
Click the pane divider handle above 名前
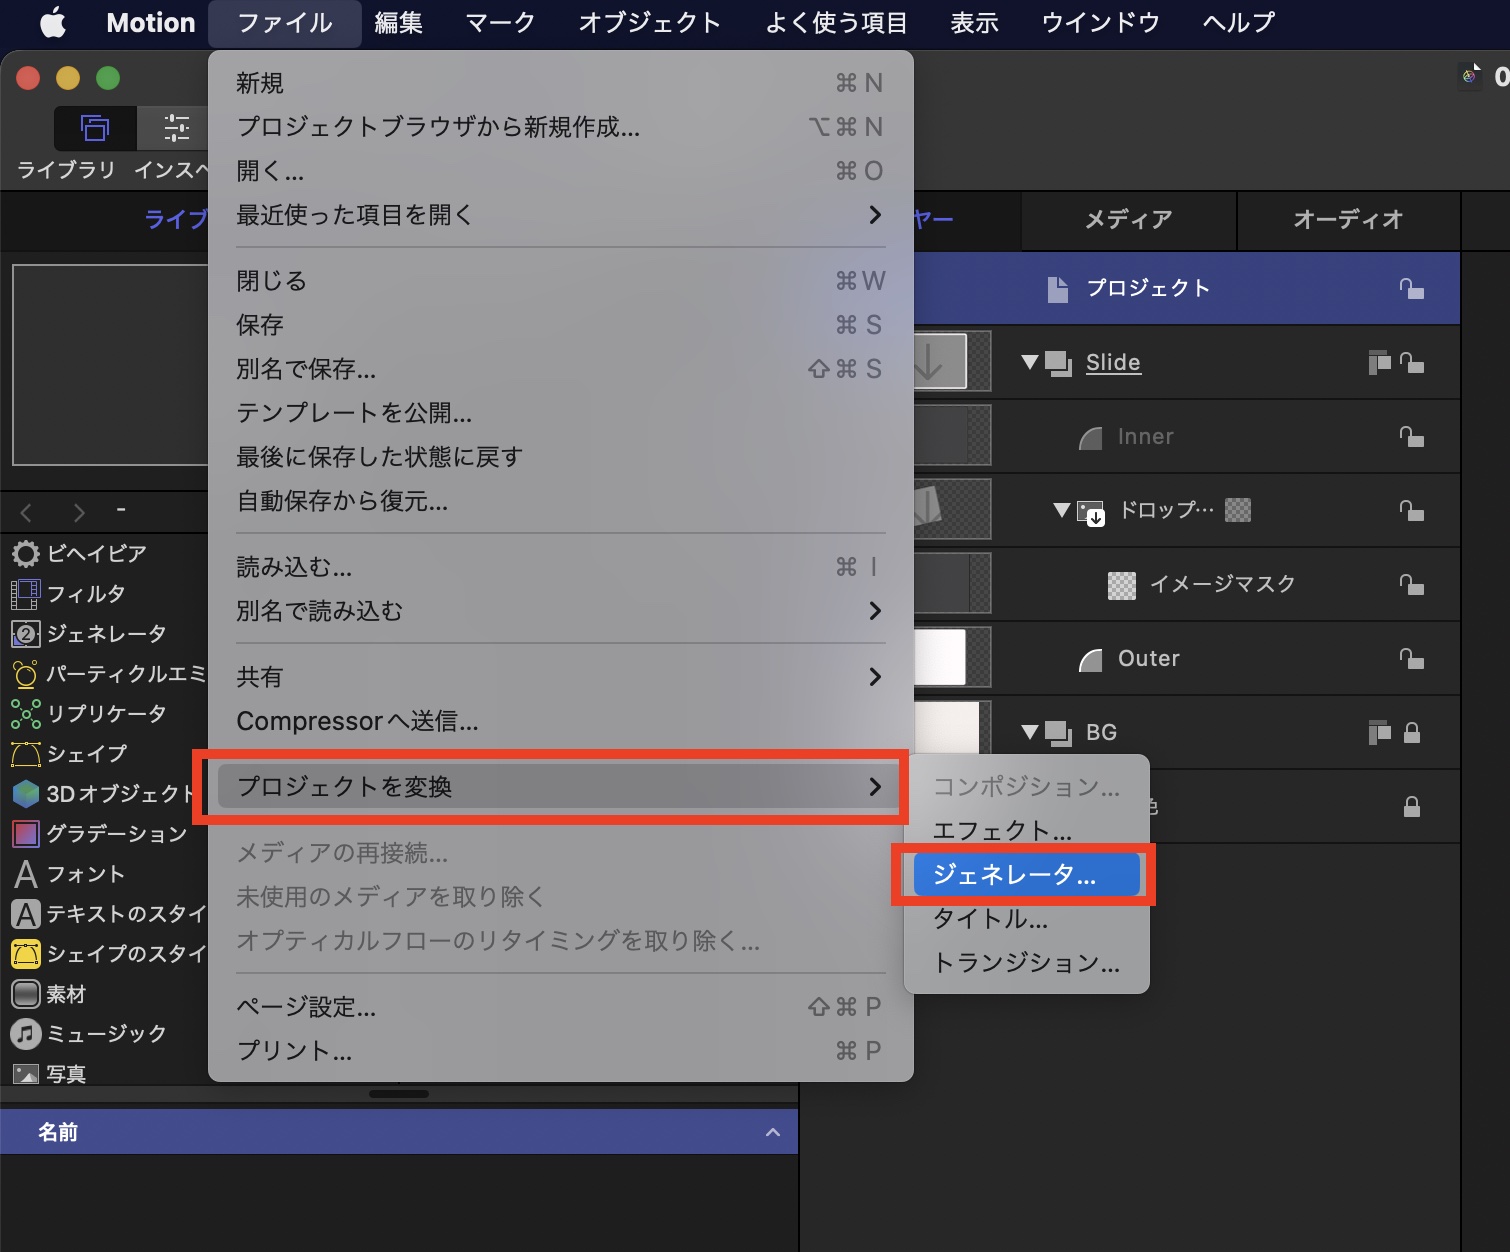399,1094
